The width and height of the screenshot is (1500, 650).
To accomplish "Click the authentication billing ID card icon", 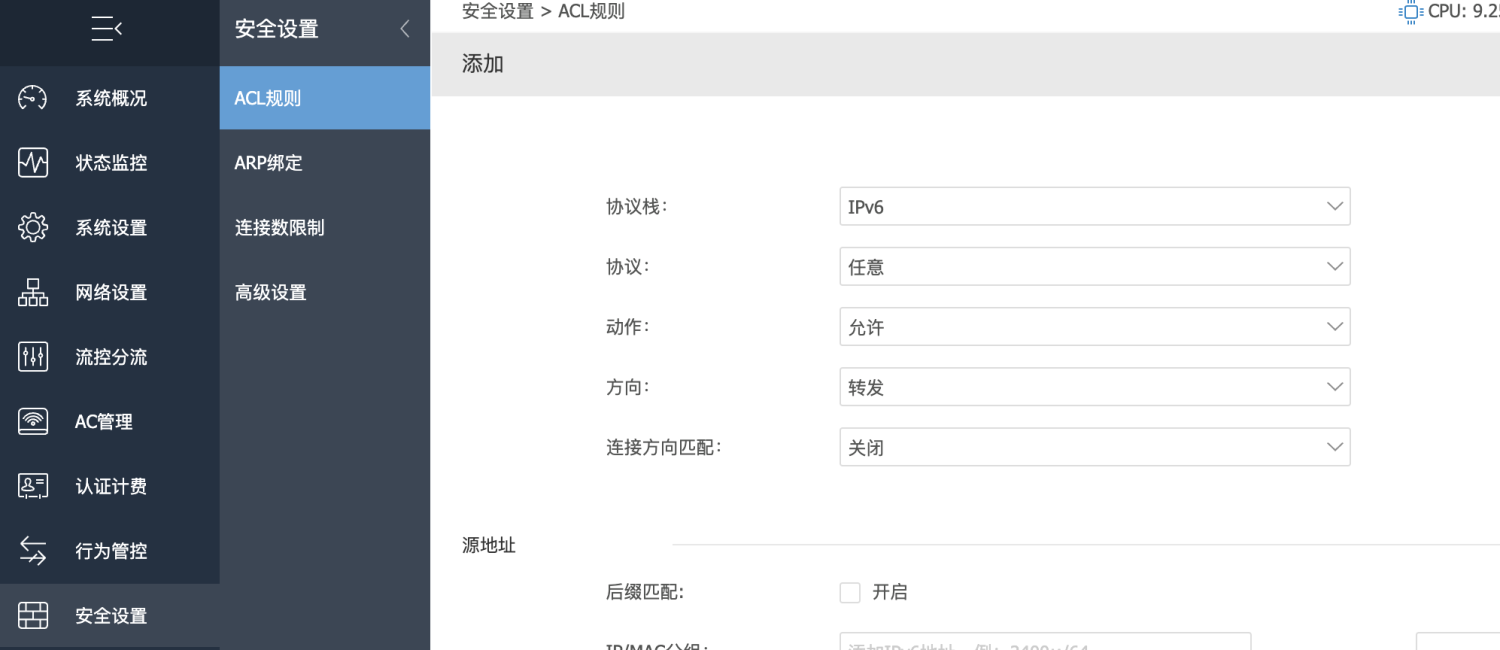I will pyautogui.click(x=33, y=487).
